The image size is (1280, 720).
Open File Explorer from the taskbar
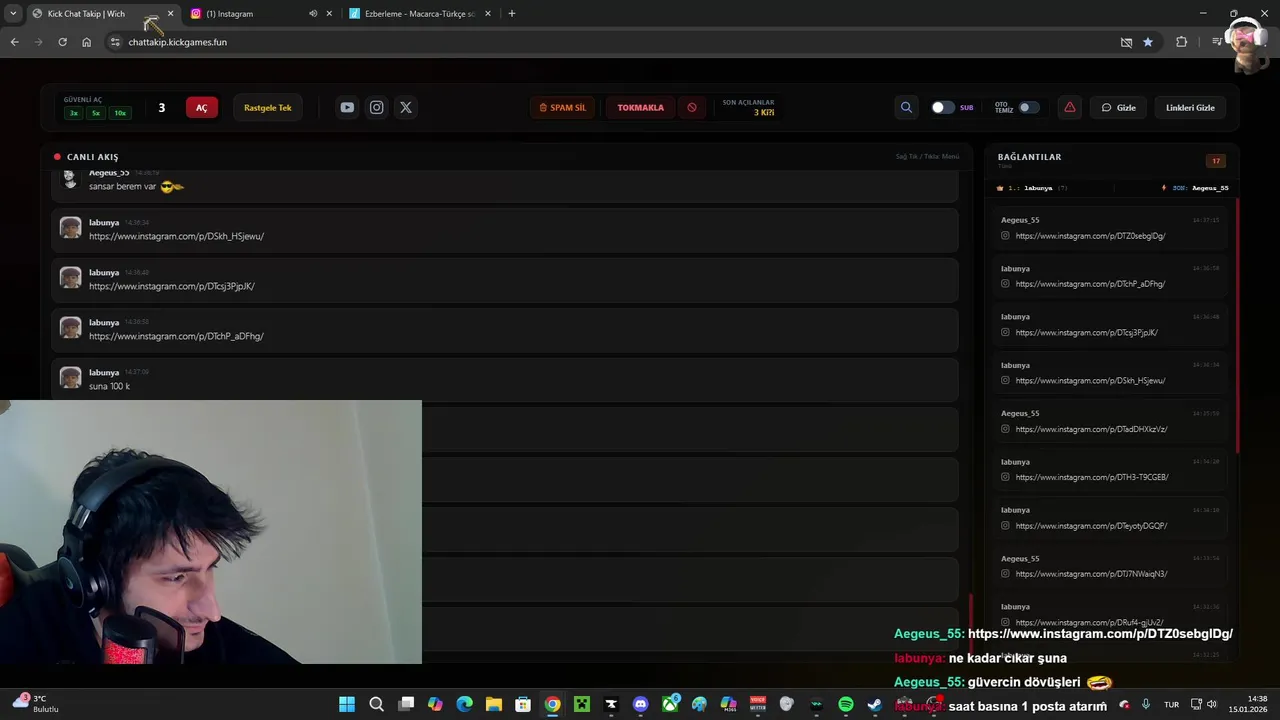coord(494,705)
